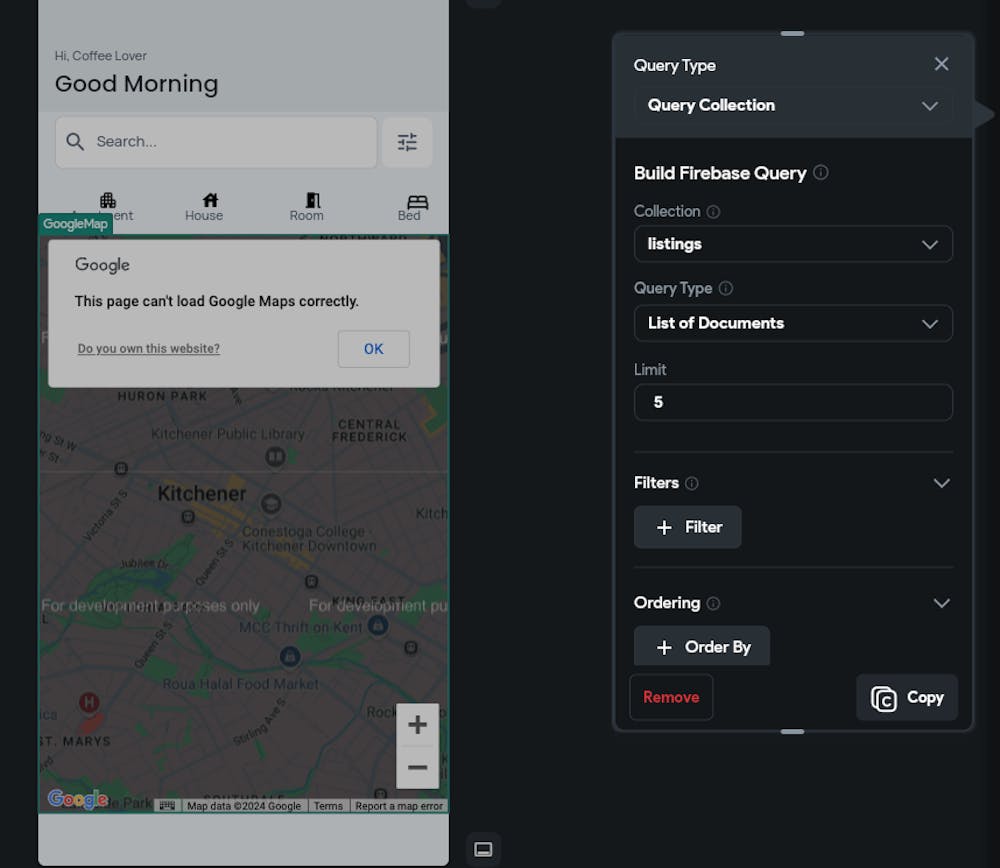Open the listings collection dropdown
The image size is (1000, 868).
(793, 244)
